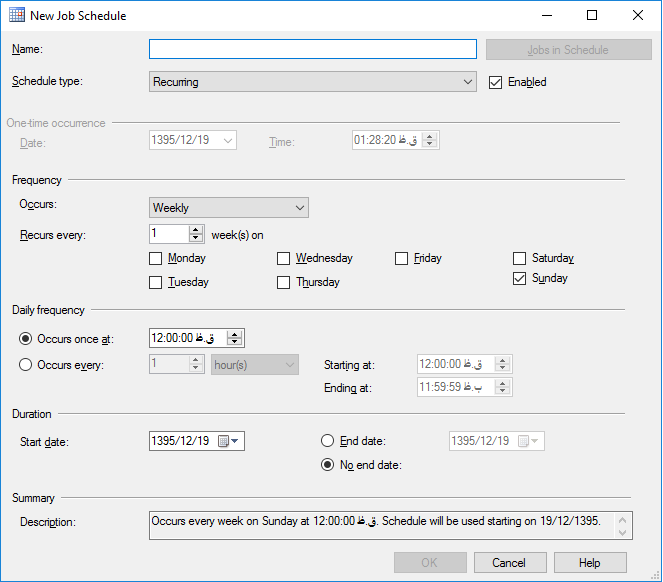Tick the Friday checkbox
Screen dimensions: 663x582
[x=402, y=258]
